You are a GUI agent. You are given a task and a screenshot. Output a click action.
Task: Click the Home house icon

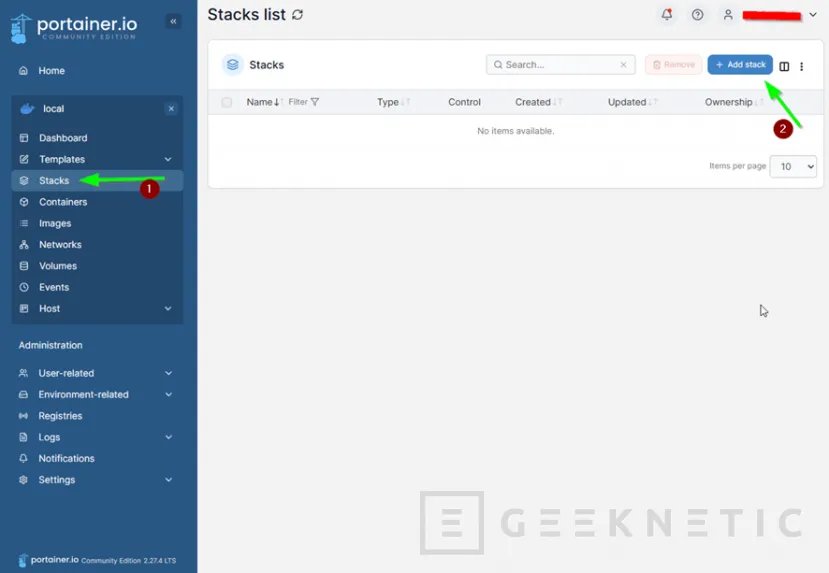(23, 70)
